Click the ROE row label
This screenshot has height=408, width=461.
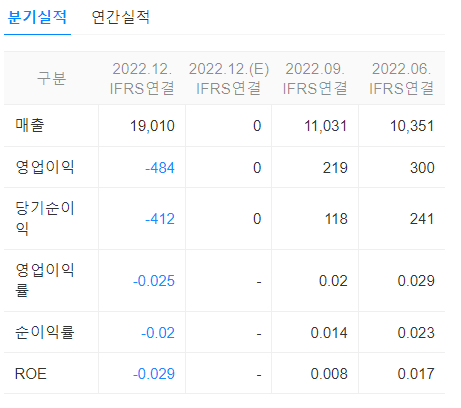tap(31, 374)
